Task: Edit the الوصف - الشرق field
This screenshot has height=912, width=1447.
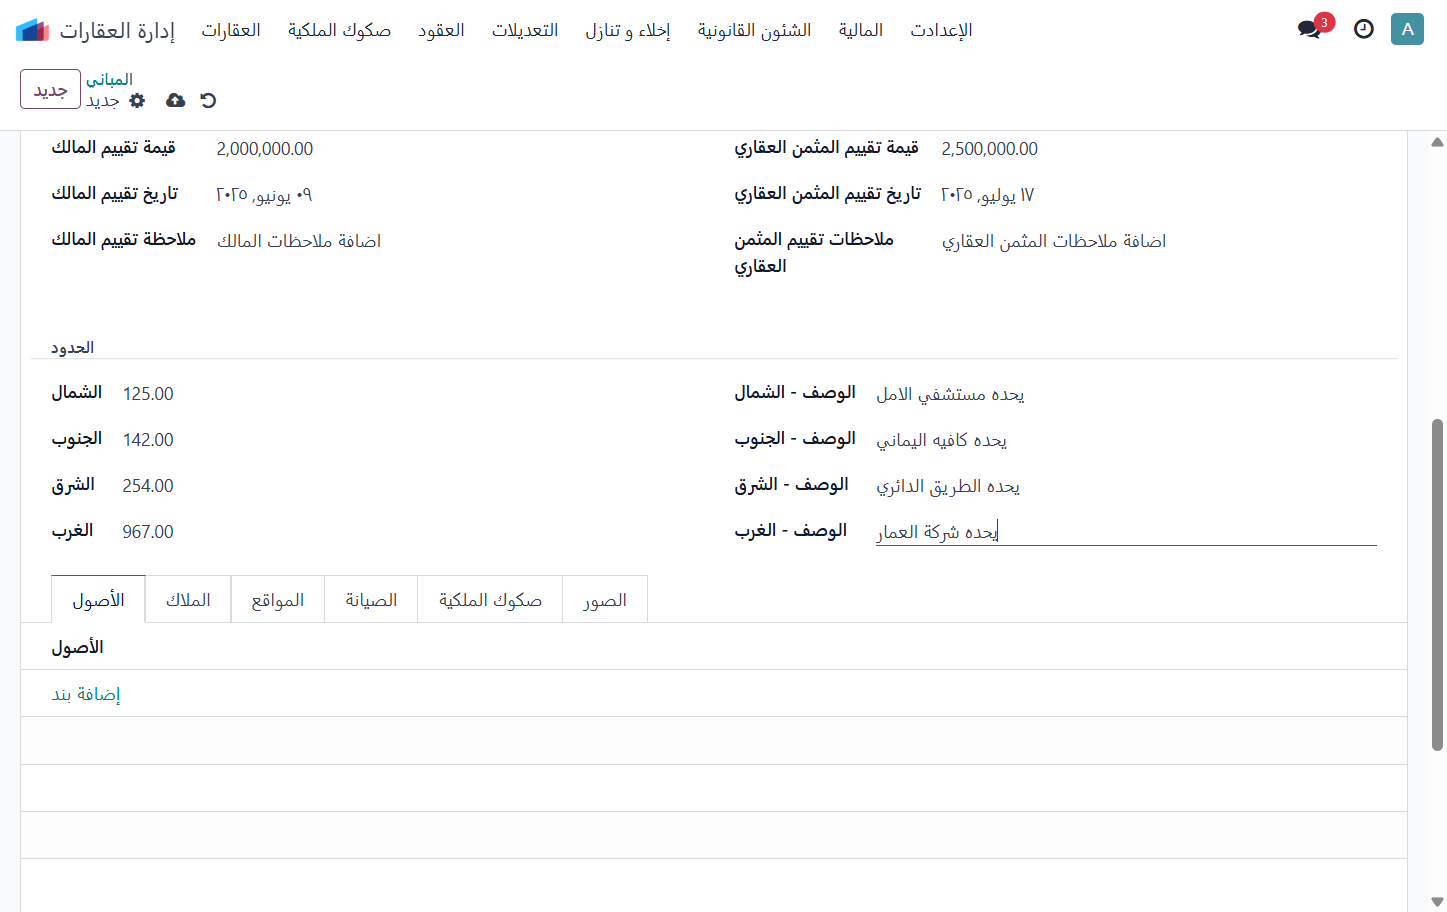Action: (x=1126, y=486)
